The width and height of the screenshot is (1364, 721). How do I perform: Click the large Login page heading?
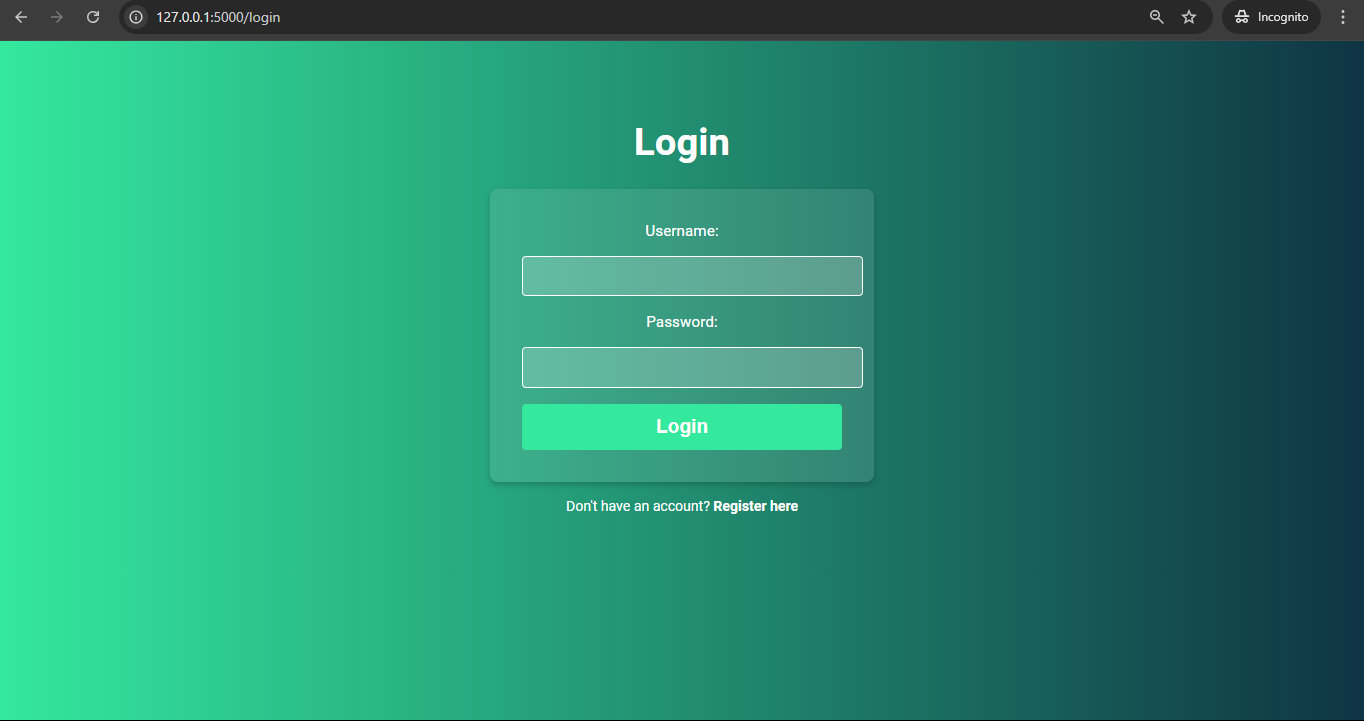pos(682,142)
